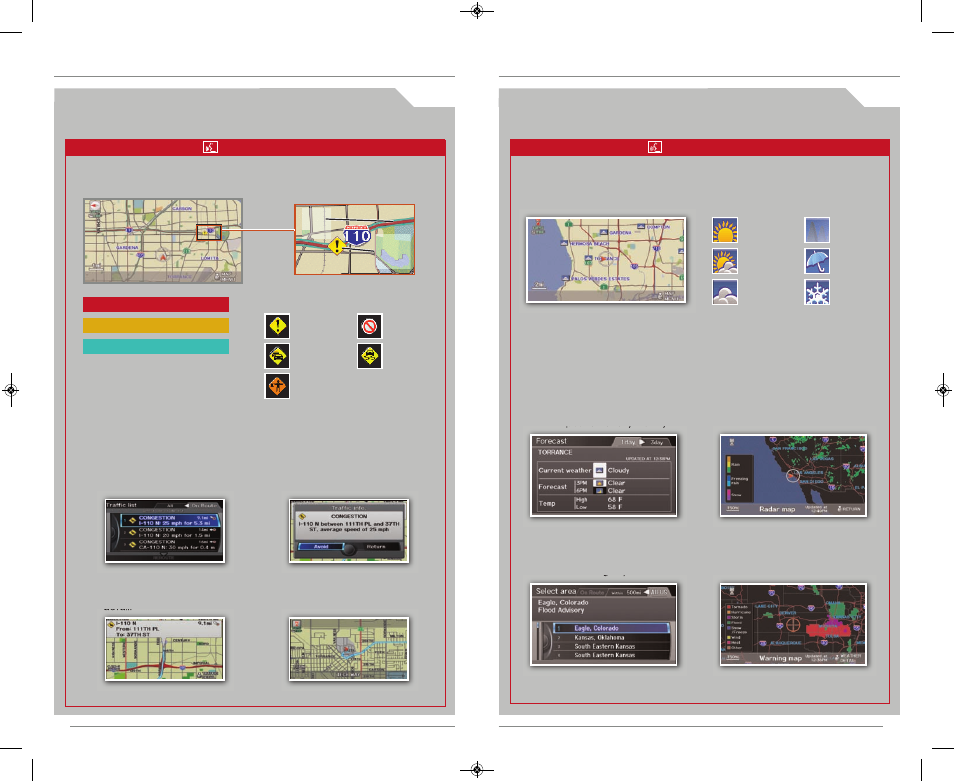This screenshot has height=781, width=954.
Task: Select the Kansas, Oklahoma row
Action: click(x=610, y=637)
